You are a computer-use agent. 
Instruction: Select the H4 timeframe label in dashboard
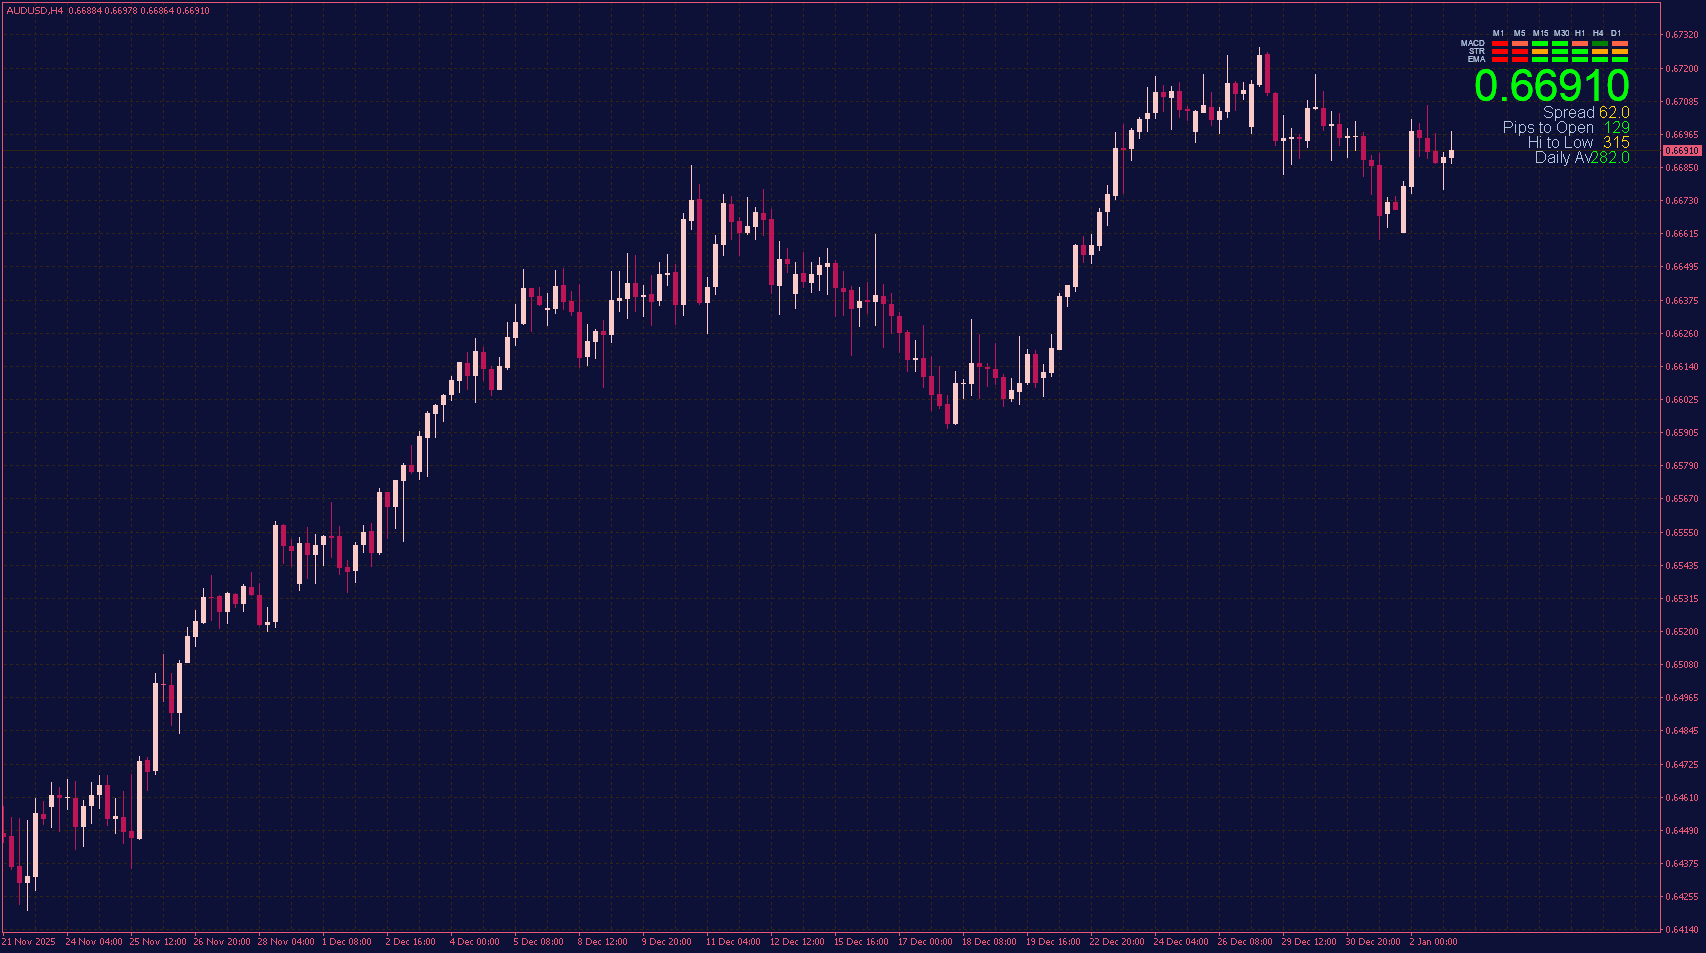coord(1599,33)
